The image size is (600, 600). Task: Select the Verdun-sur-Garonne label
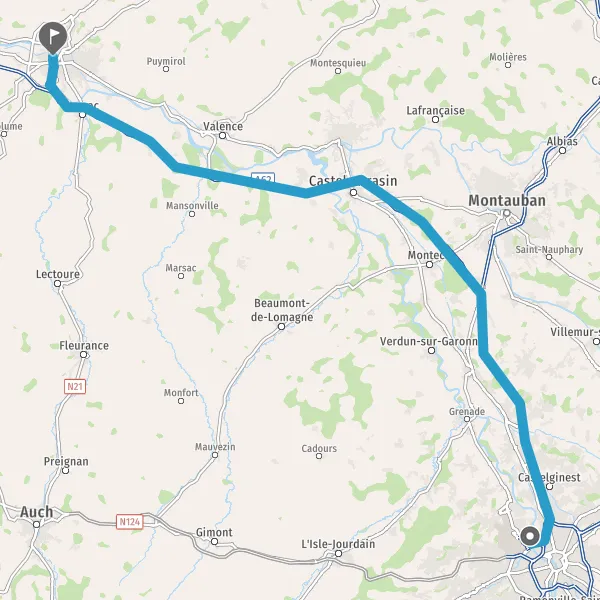[429, 341]
